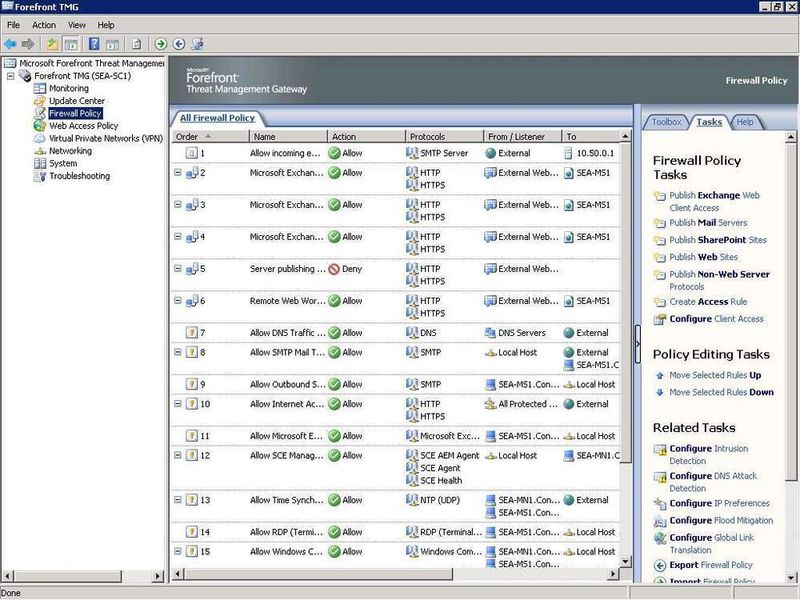Screen dimensions: 800x600
Task: Click Configure Flood Mitigation link
Action: point(721,520)
